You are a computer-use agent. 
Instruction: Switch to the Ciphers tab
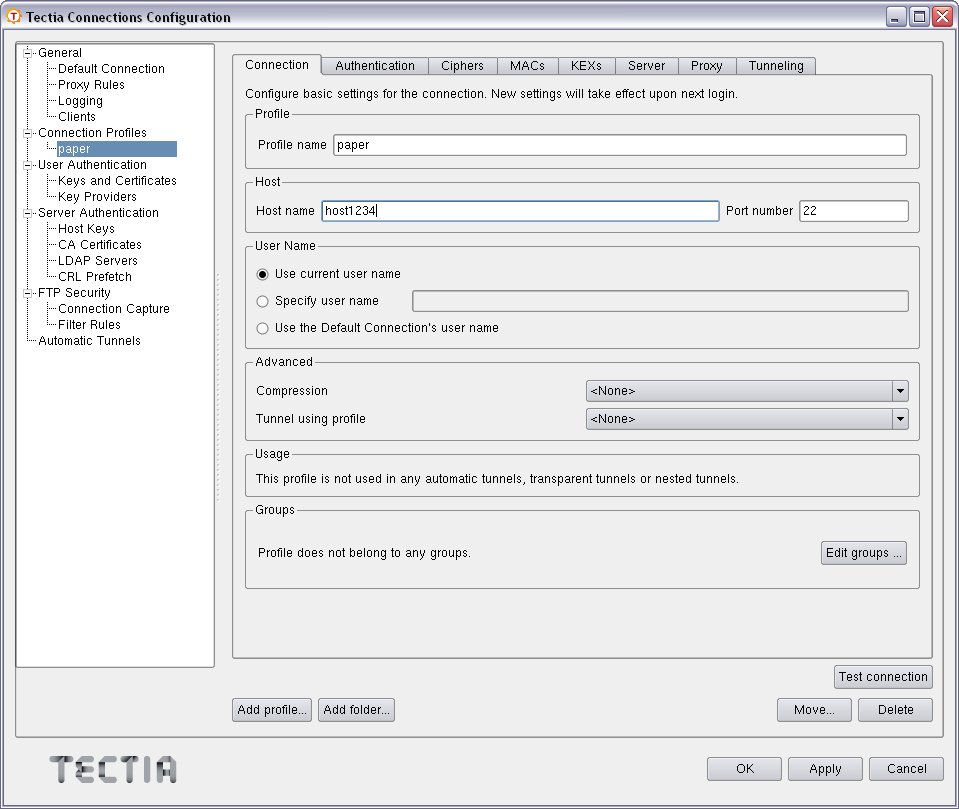pos(462,65)
